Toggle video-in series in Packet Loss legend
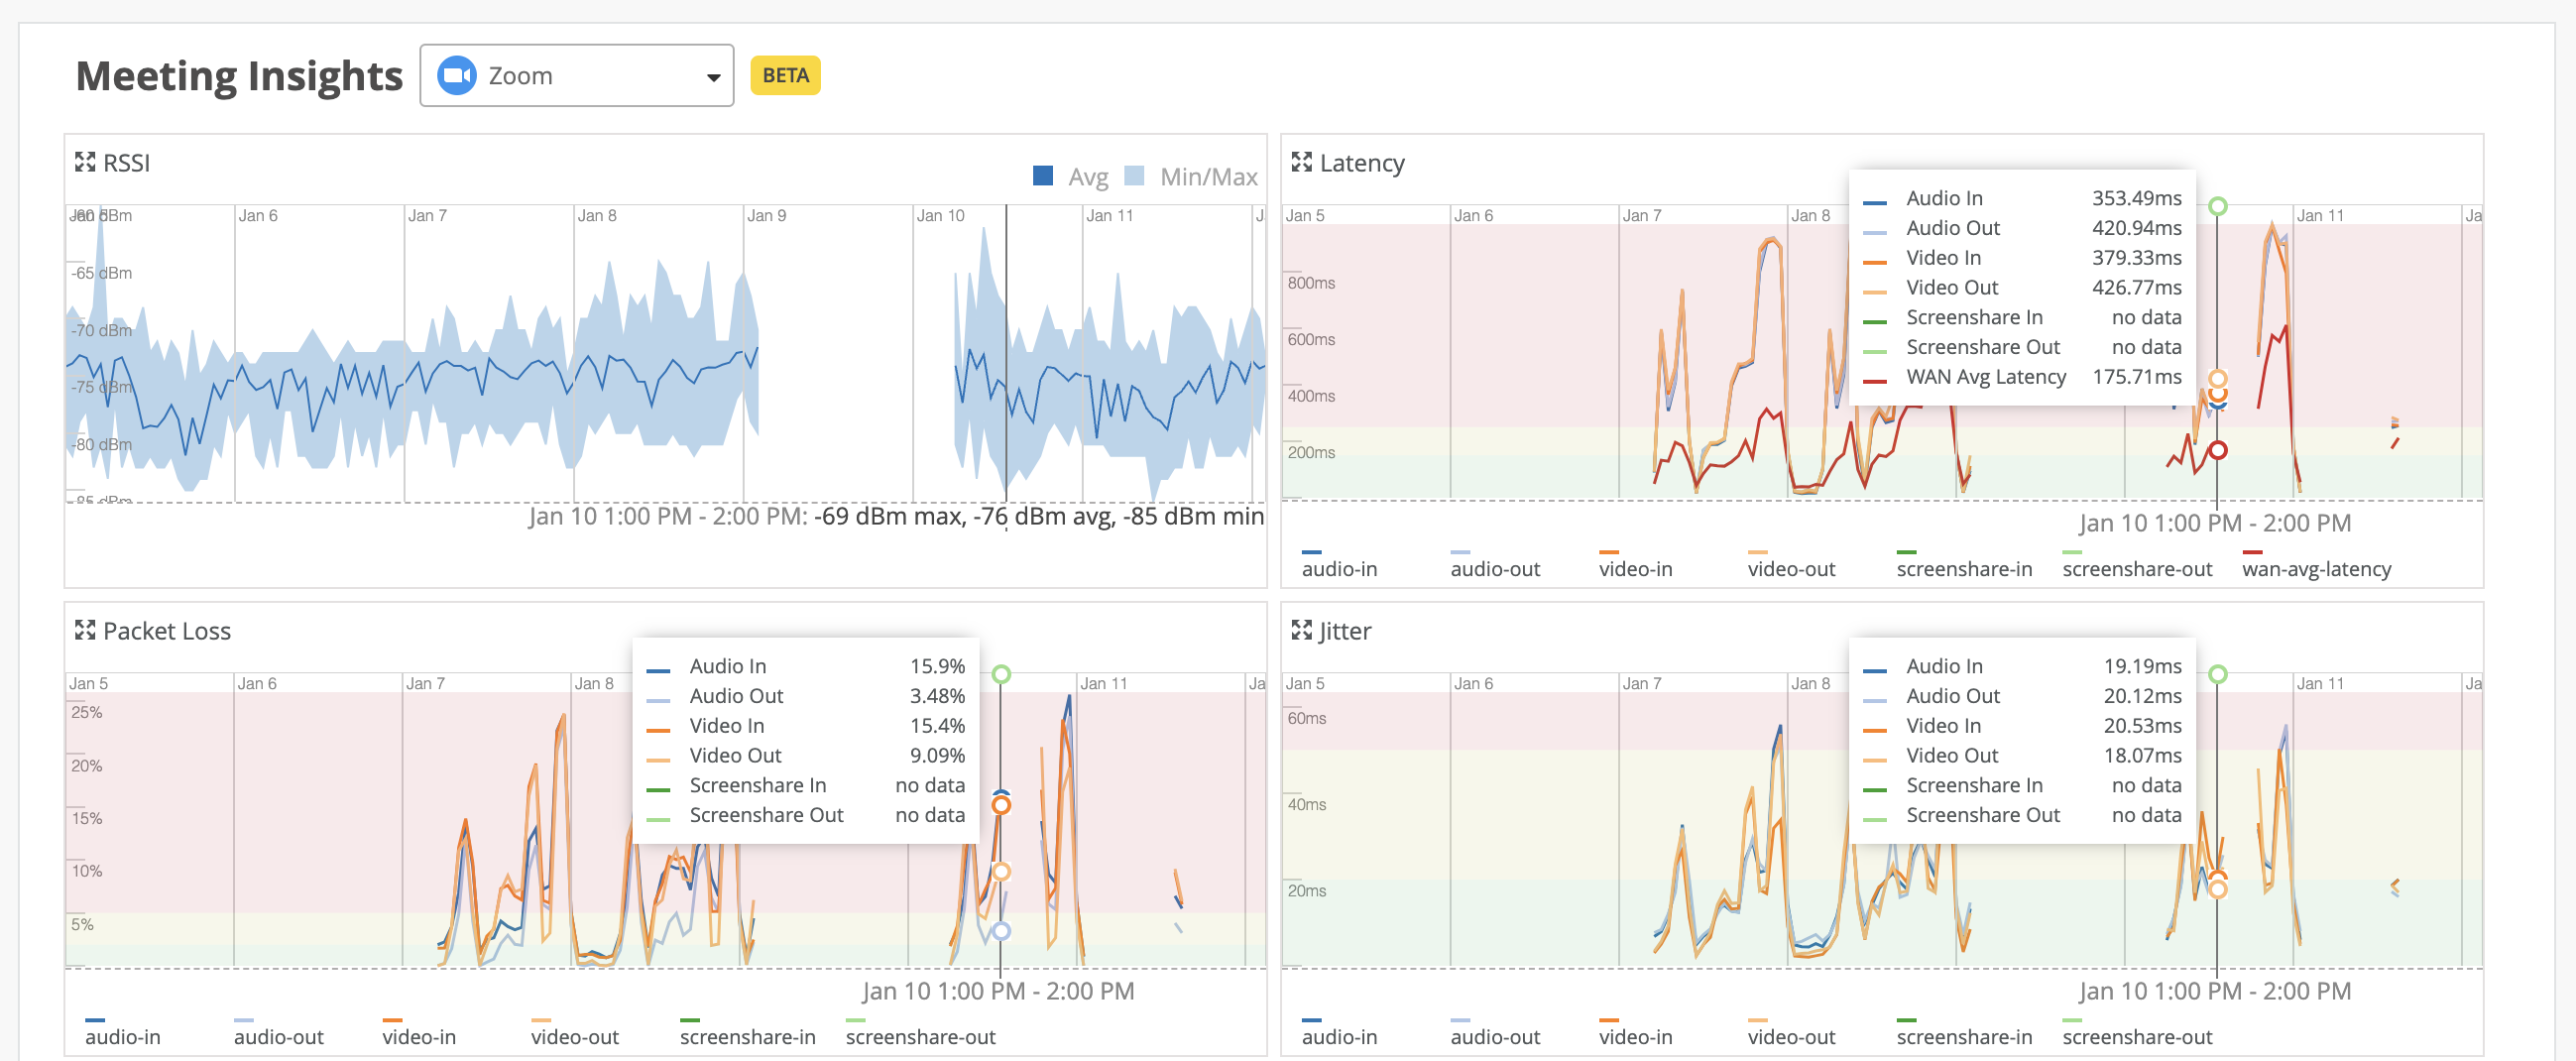 [x=418, y=1036]
